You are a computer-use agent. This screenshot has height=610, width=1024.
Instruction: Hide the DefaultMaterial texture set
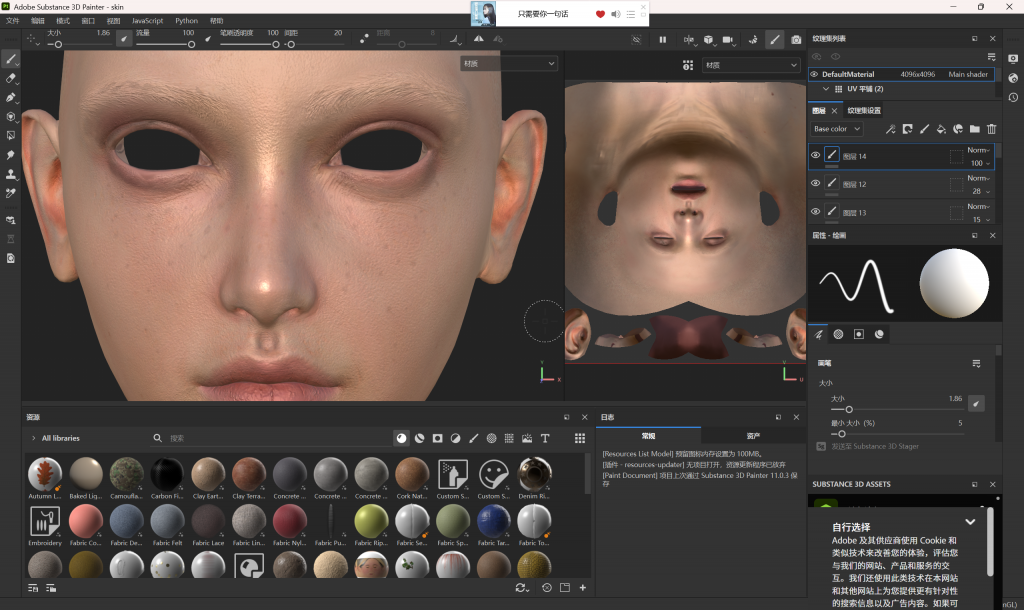[814, 74]
